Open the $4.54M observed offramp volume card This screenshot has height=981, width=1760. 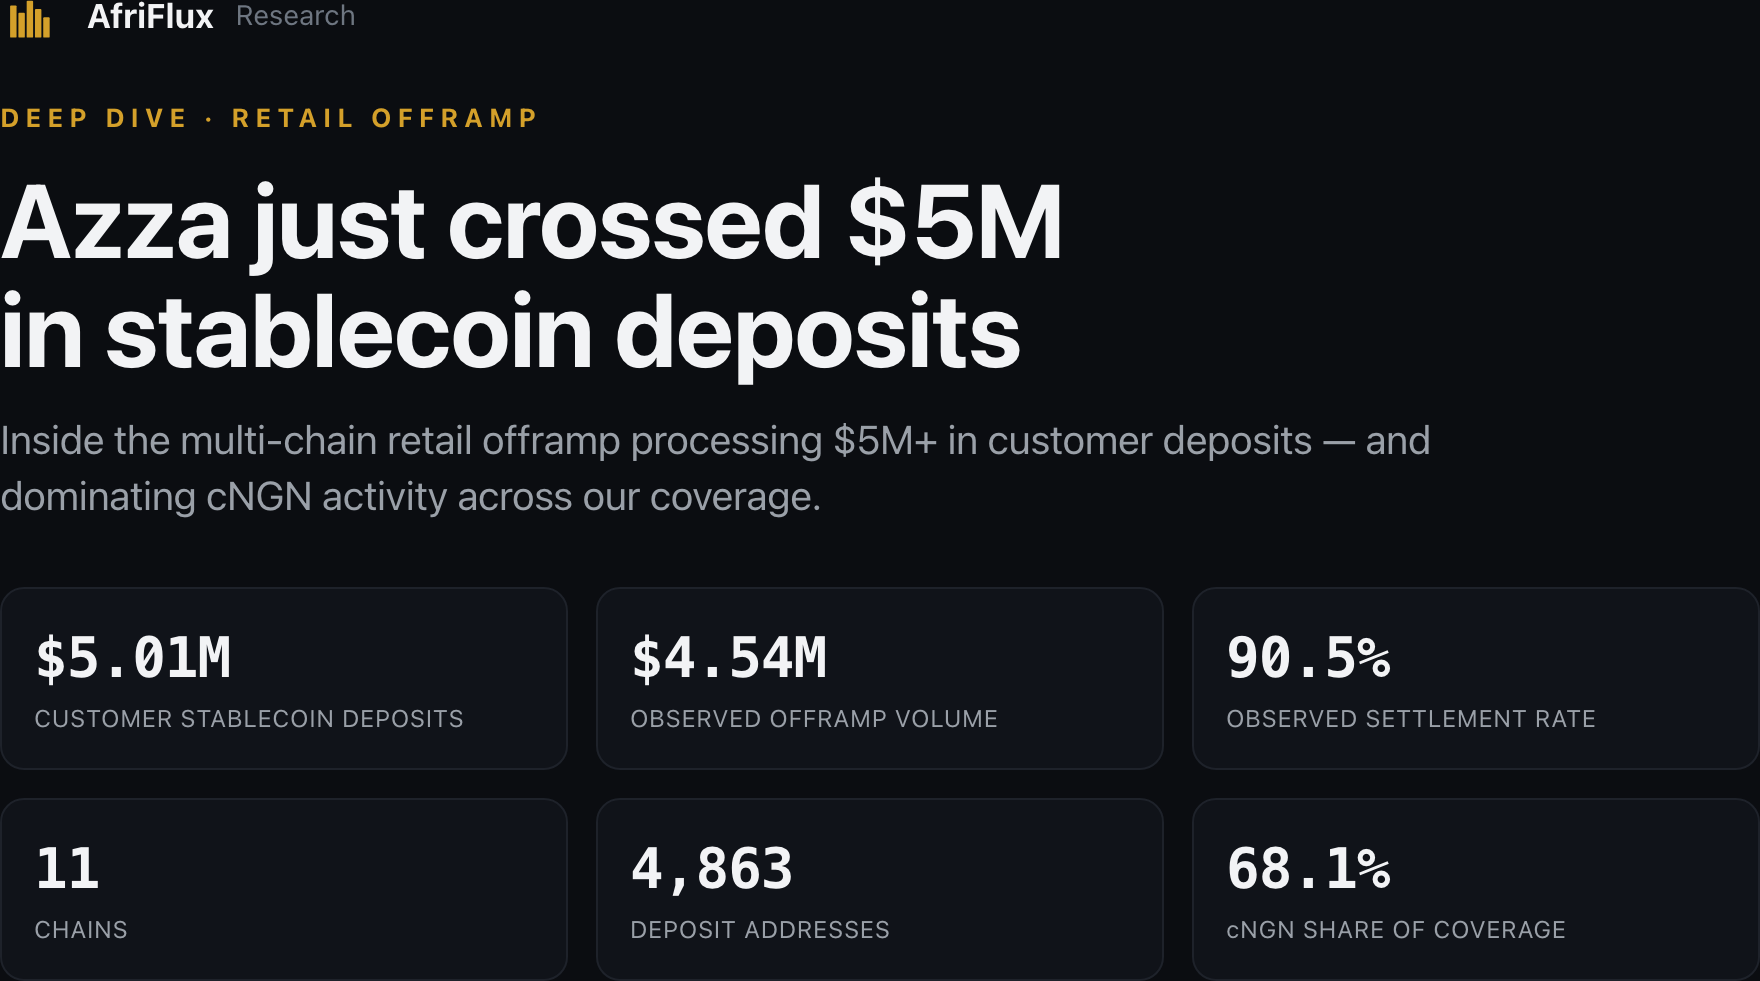(x=880, y=678)
